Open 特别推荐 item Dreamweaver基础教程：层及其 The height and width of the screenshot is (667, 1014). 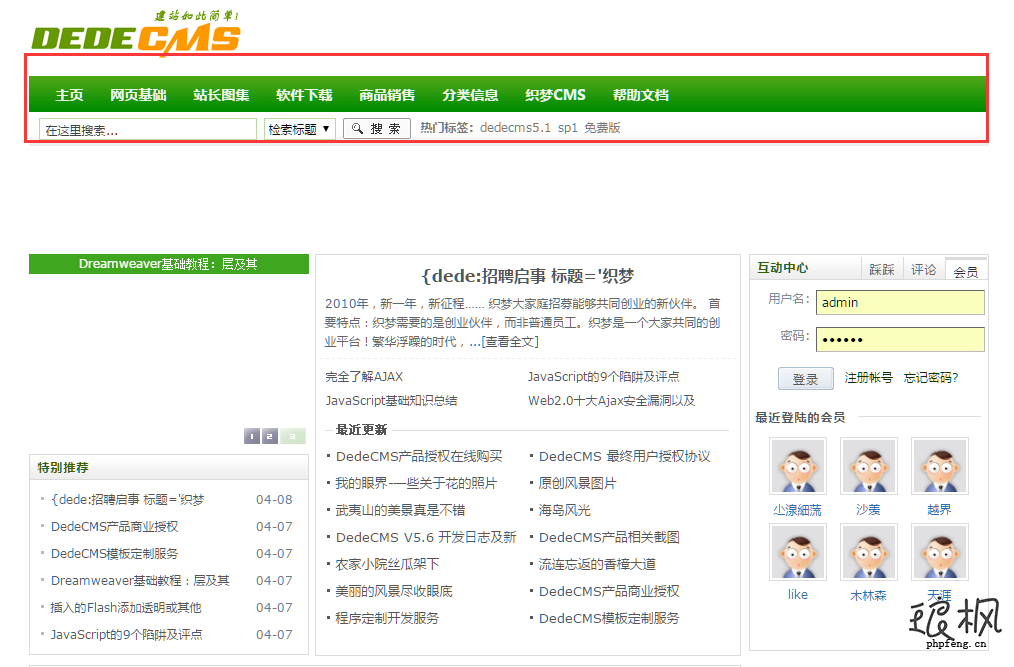[140, 580]
